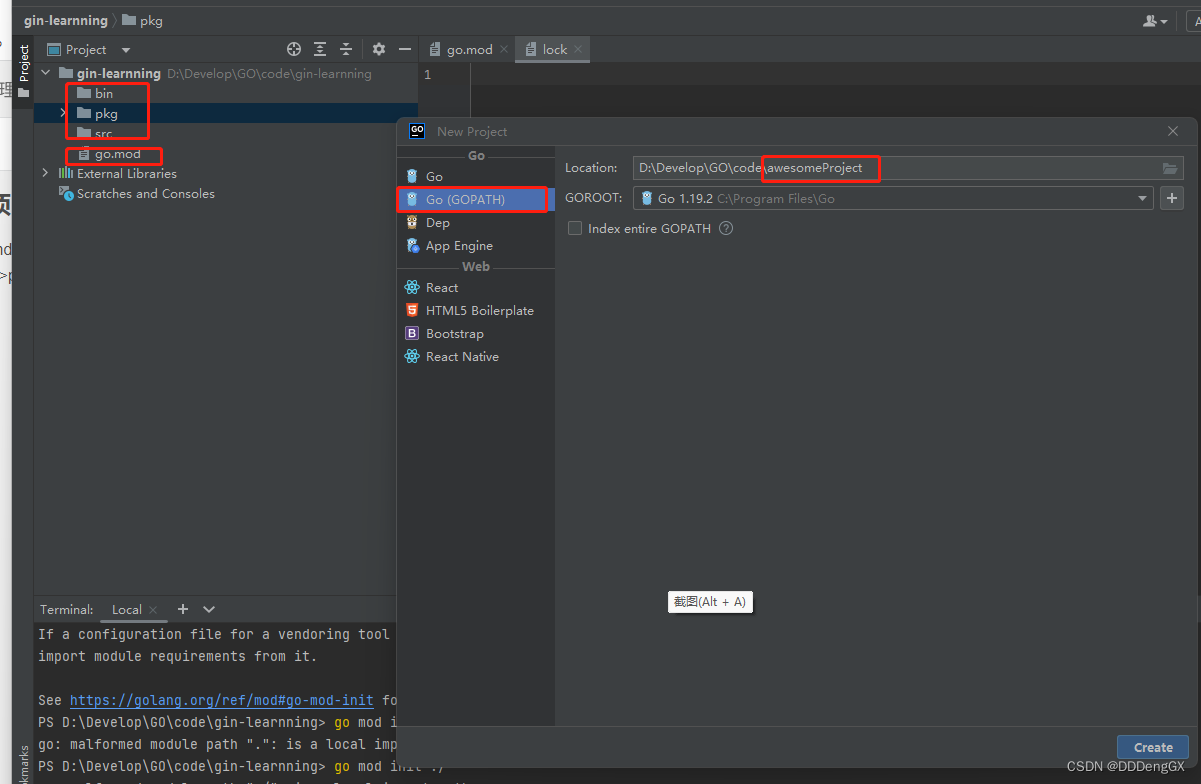This screenshot has height=784, width=1201.
Task: Close the New Project dialog
Action: (x=1173, y=131)
